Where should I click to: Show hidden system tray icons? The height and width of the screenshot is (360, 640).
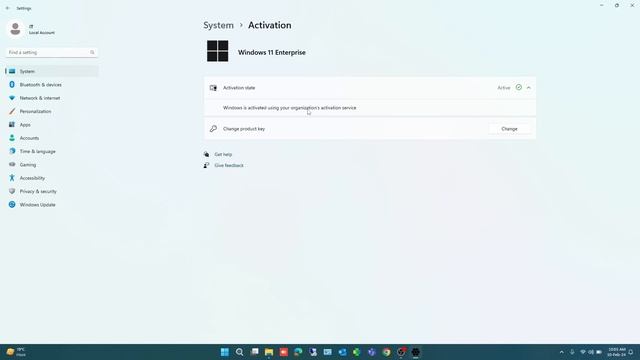(562, 352)
